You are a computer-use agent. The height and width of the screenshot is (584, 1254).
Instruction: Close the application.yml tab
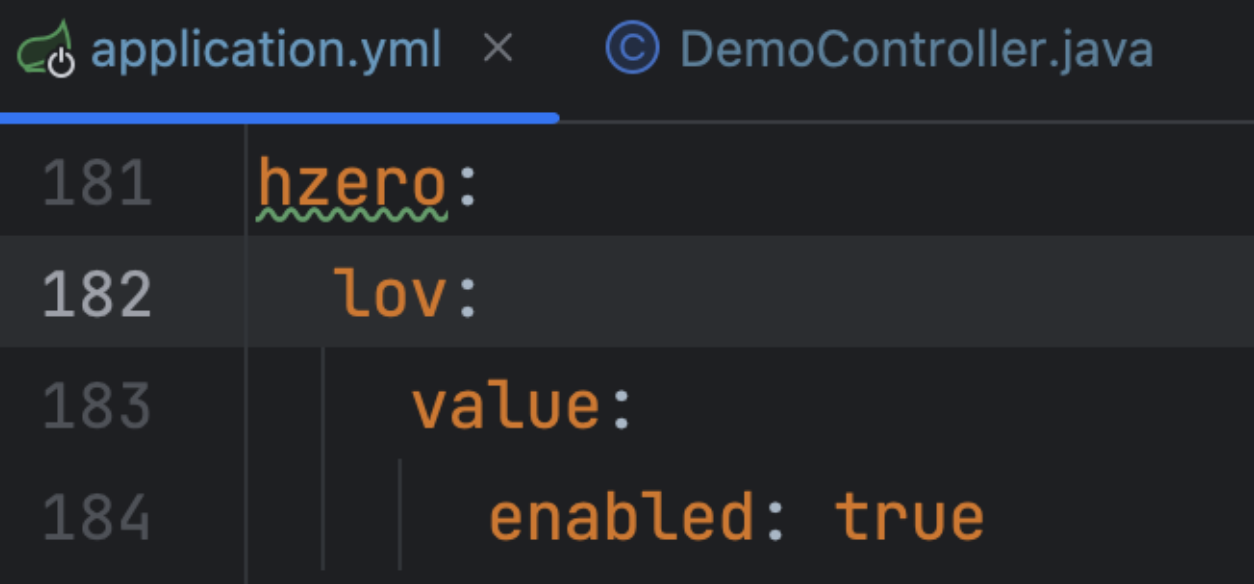click(497, 48)
